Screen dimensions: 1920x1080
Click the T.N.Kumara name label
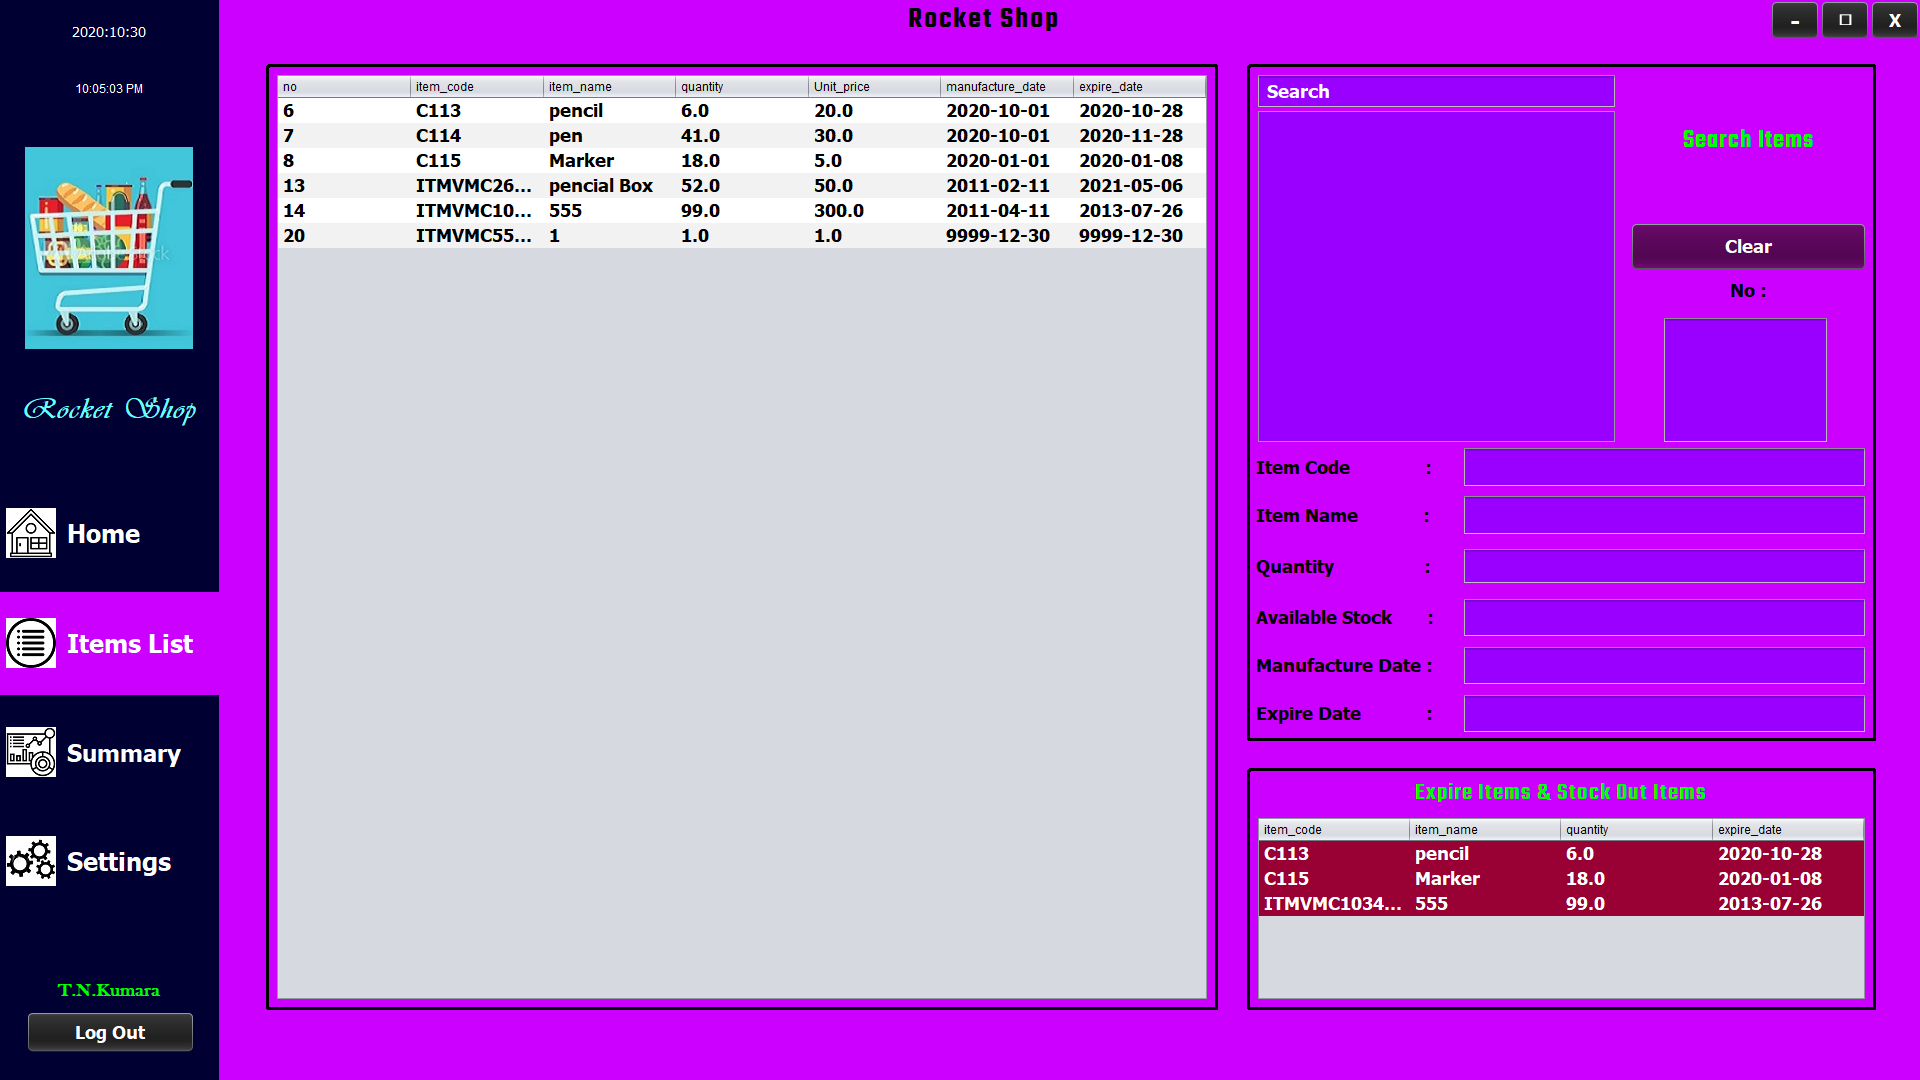point(109,990)
